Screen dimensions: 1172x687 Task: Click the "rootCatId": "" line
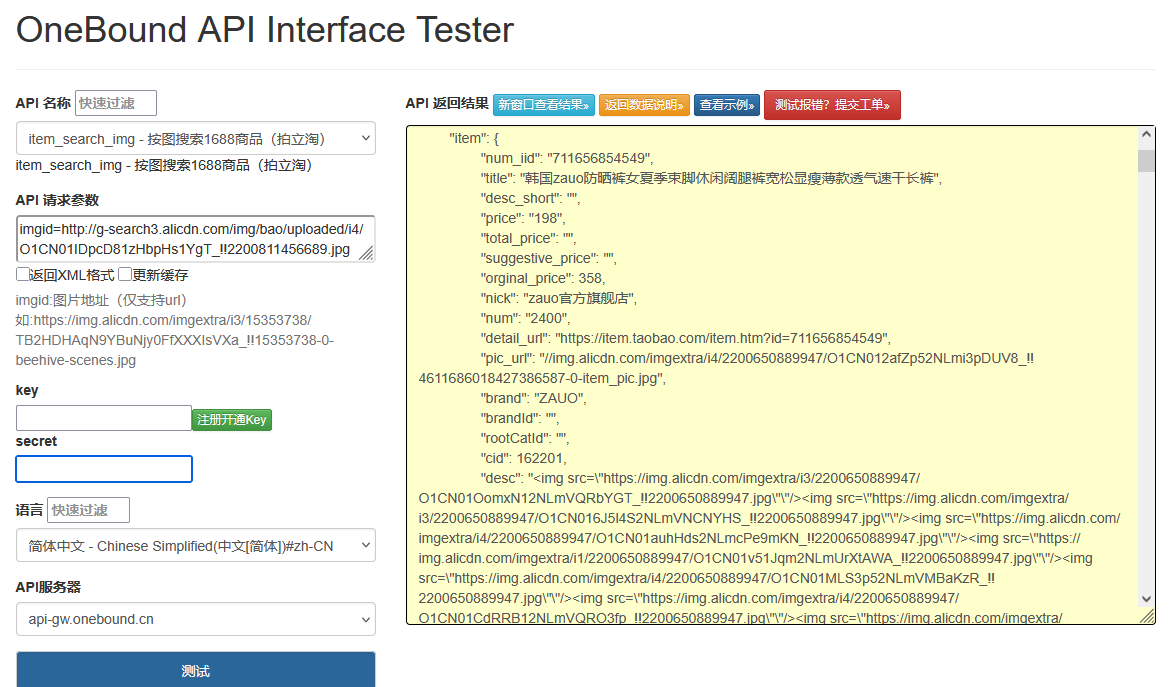click(525, 438)
